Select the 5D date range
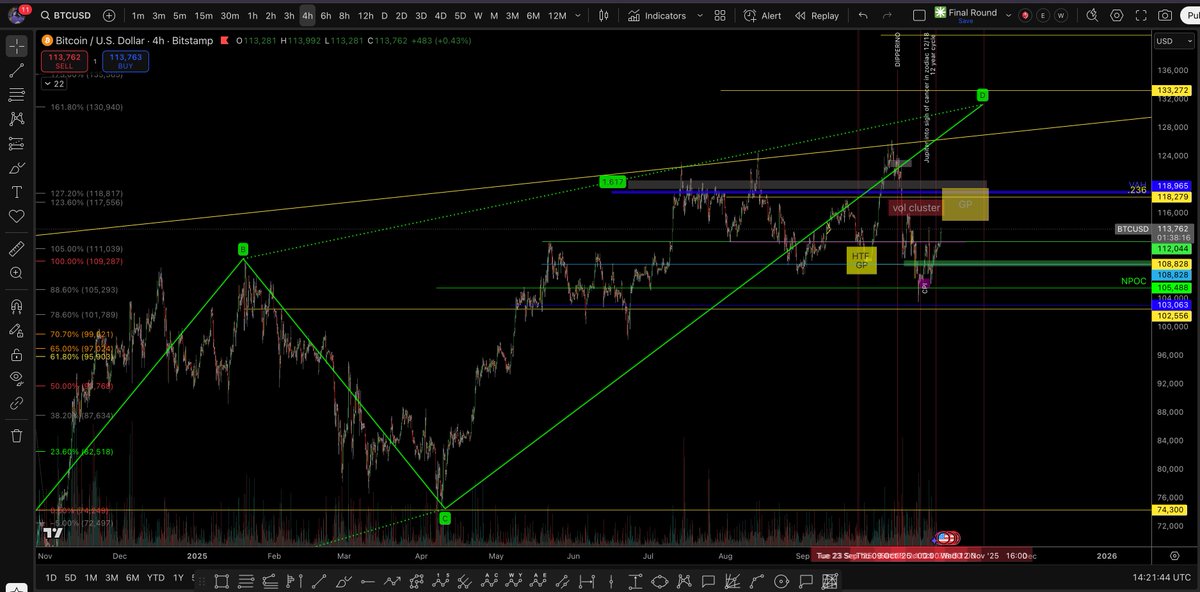 click(71, 578)
